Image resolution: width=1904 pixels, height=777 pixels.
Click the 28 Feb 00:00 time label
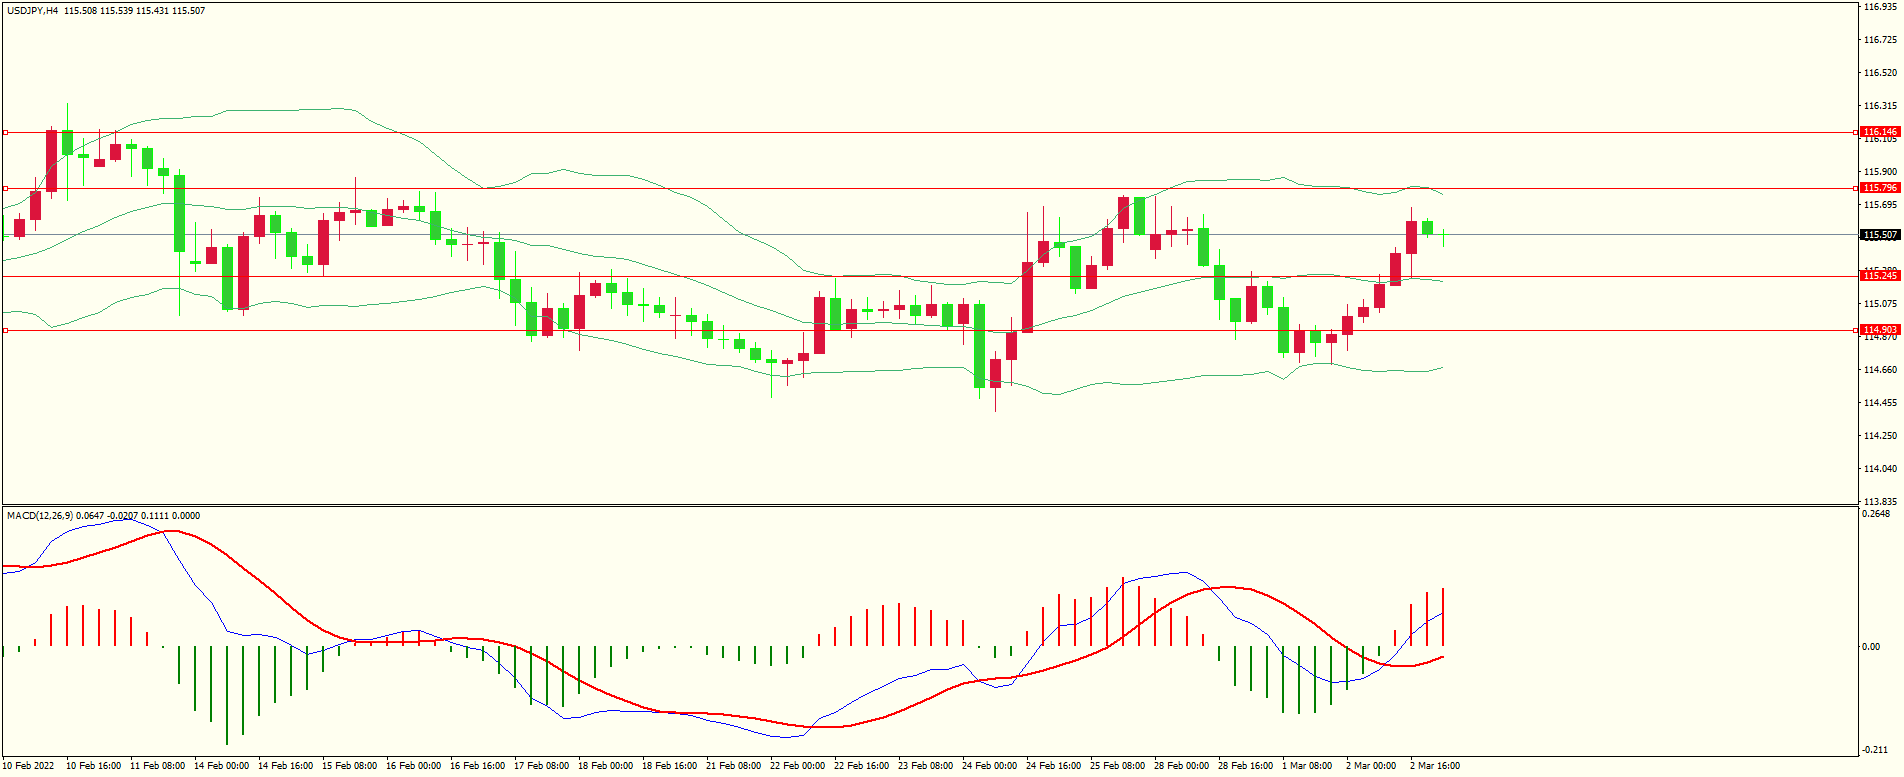tap(1181, 766)
